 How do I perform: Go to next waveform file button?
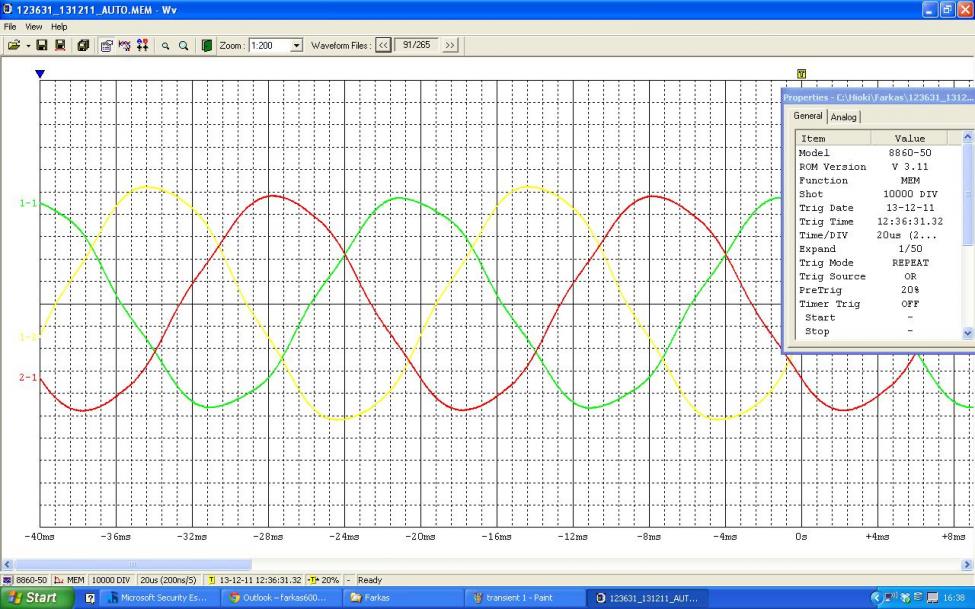pos(449,46)
